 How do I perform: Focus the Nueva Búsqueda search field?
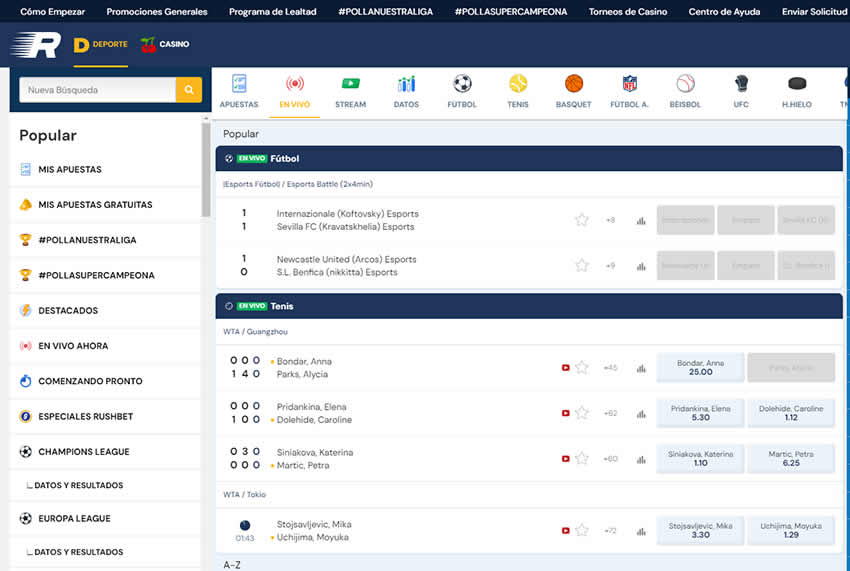(98, 89)
